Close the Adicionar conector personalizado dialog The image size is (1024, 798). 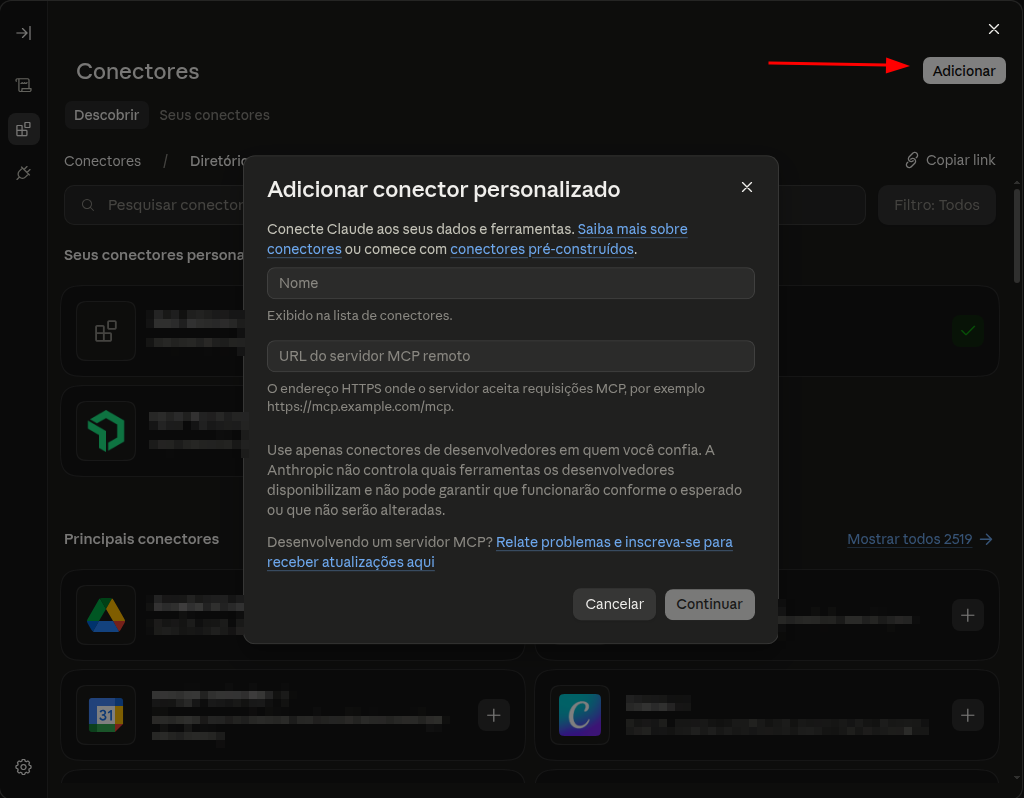tap(746, 187)
